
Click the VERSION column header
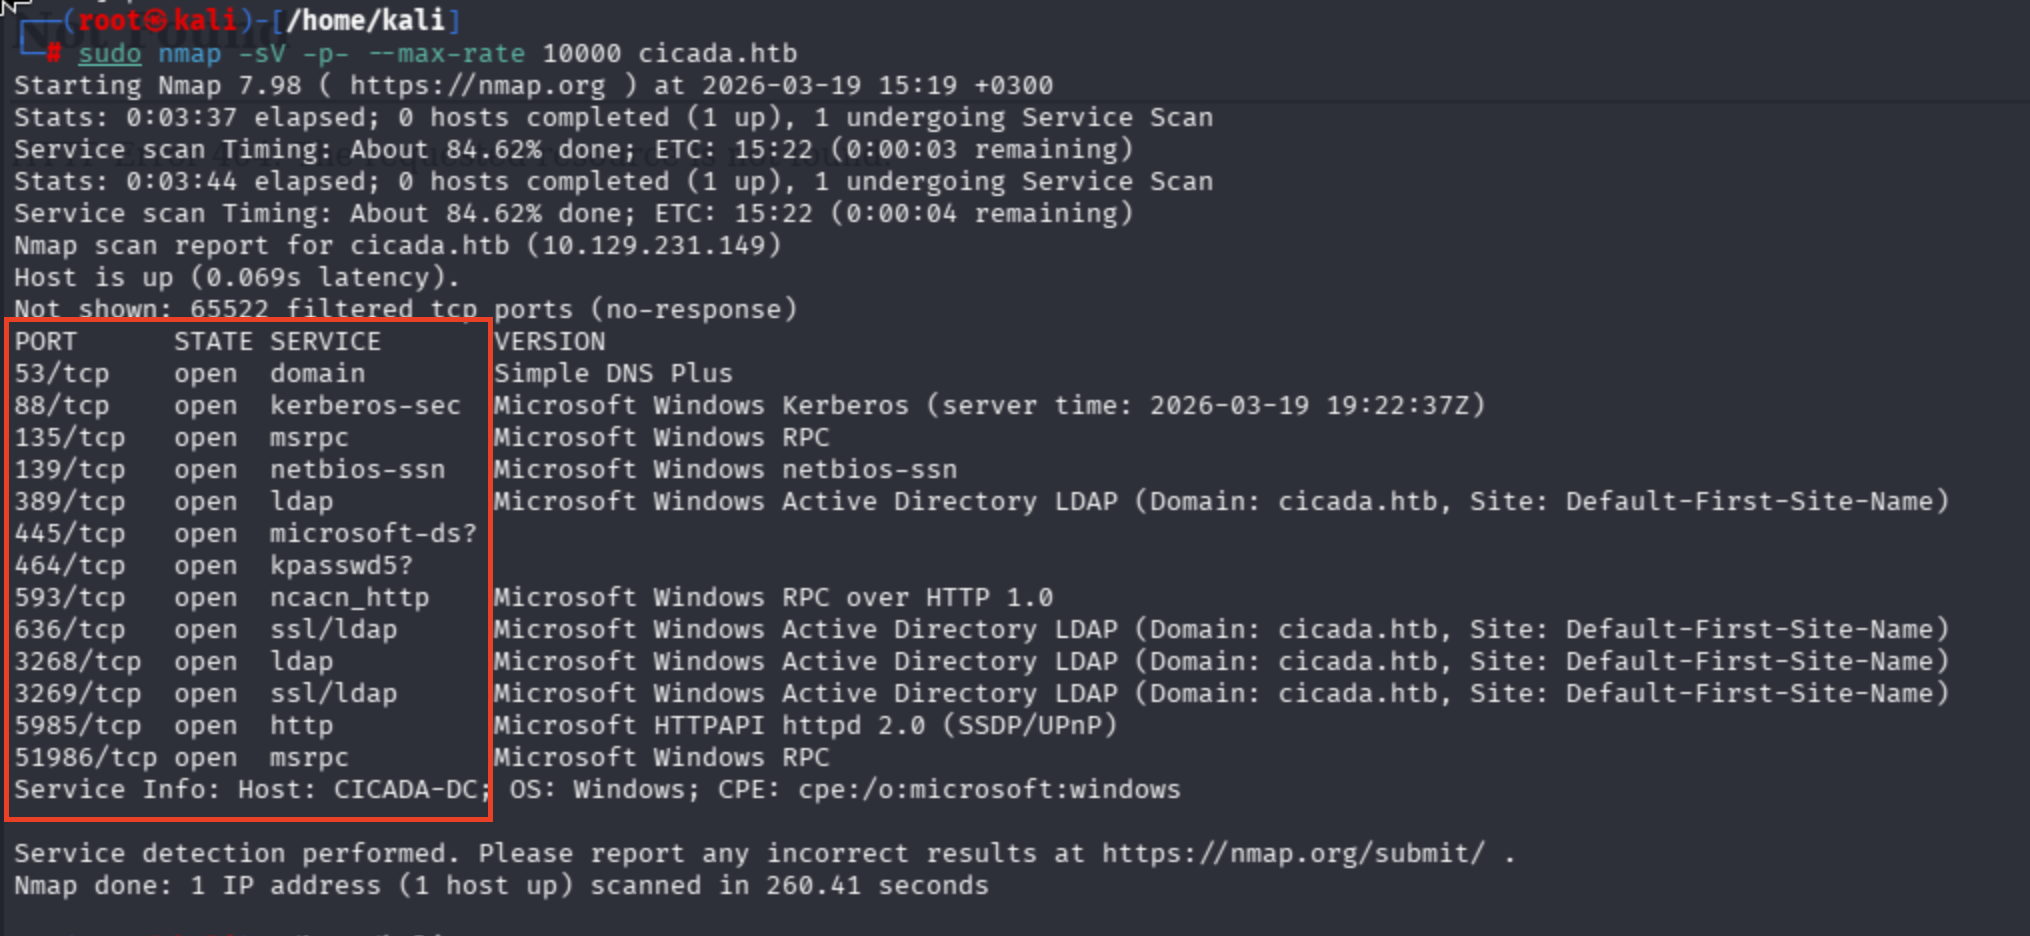click(549, 341)
